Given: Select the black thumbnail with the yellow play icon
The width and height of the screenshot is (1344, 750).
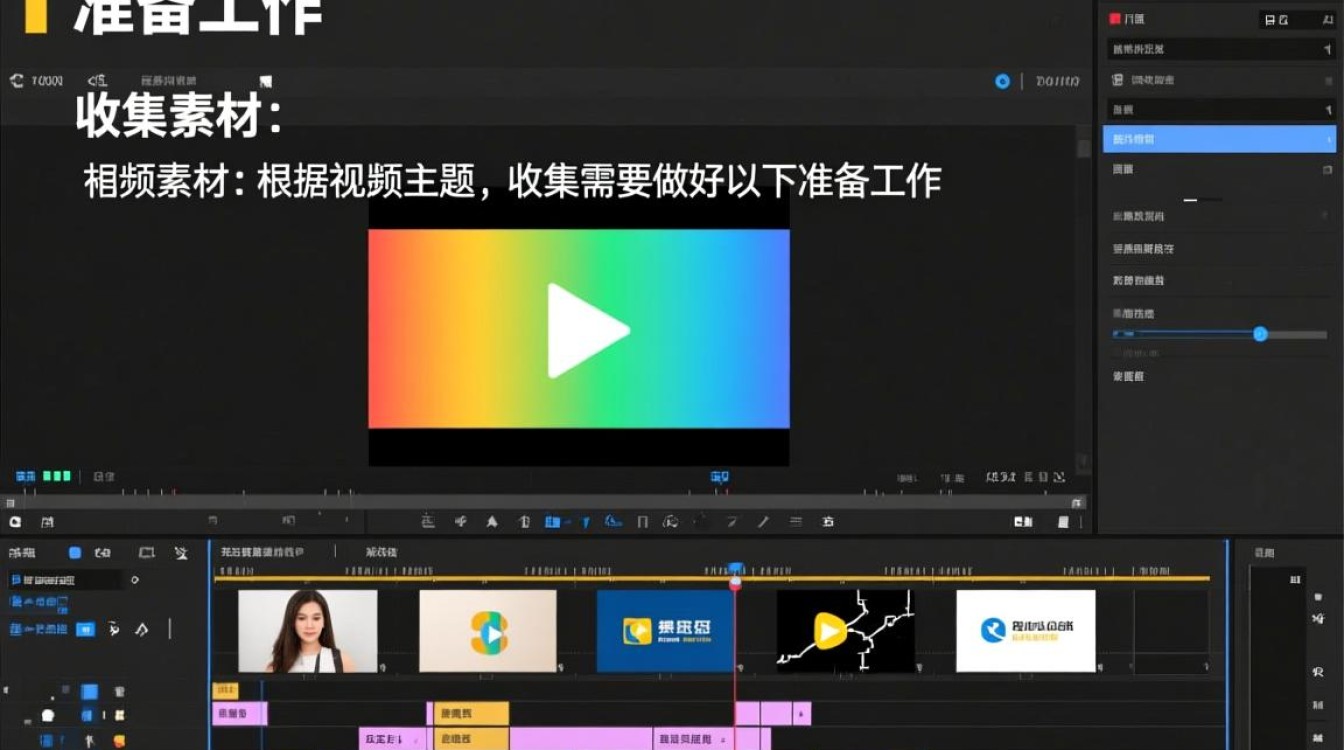Looking at the screenshot, I should click(846, 631).
